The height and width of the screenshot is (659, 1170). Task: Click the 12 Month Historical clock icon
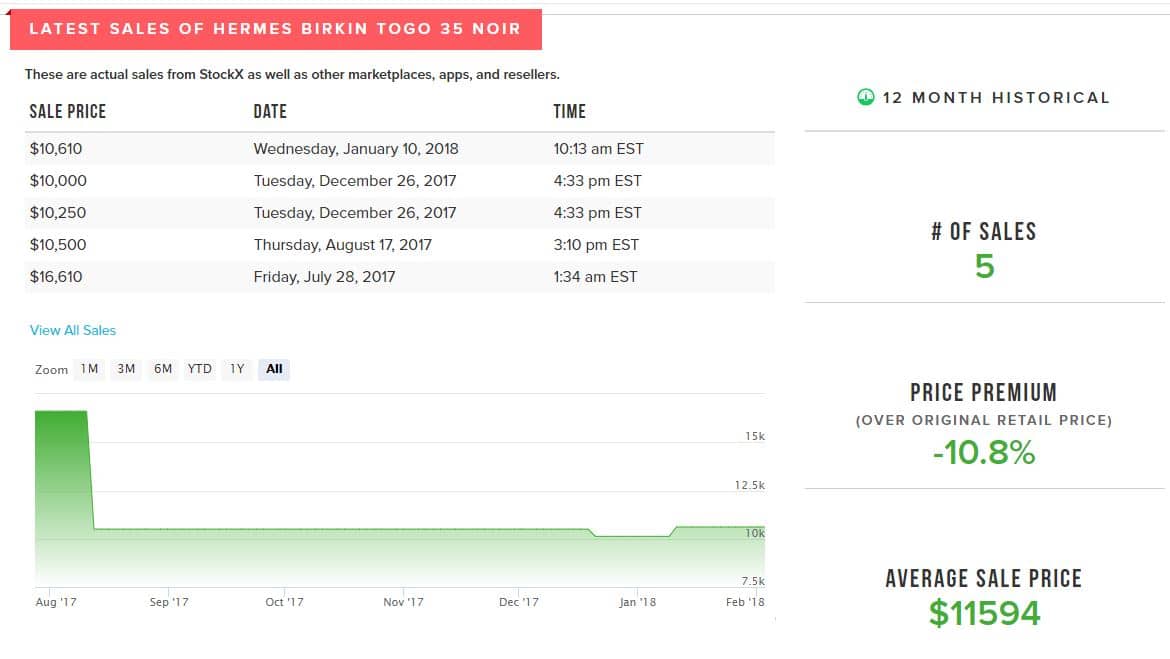866,97
